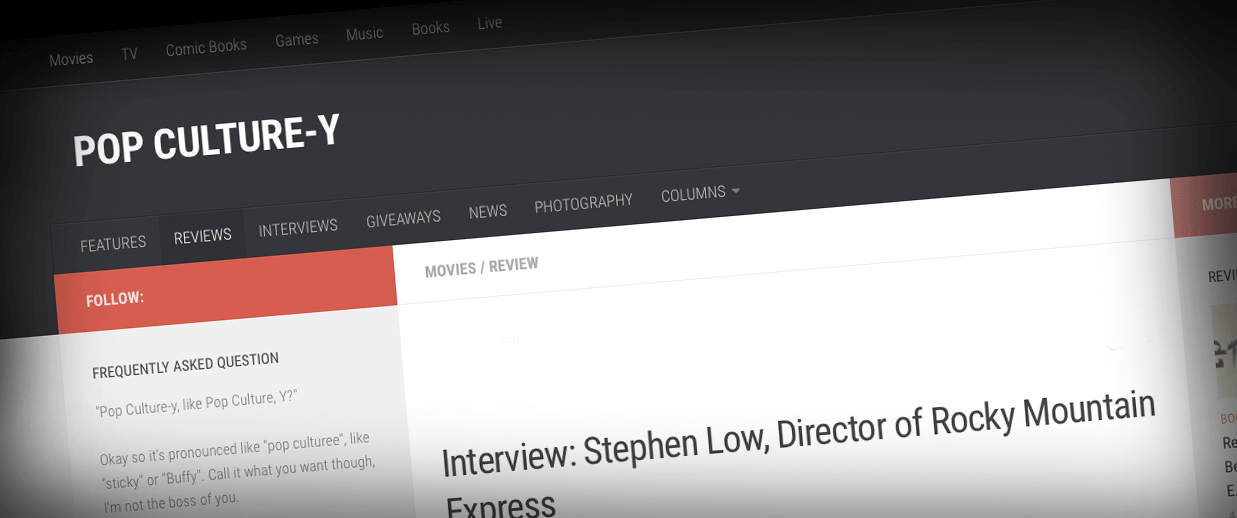Go to Comic Books section
1237x518 pixels.
pos(206,47)
